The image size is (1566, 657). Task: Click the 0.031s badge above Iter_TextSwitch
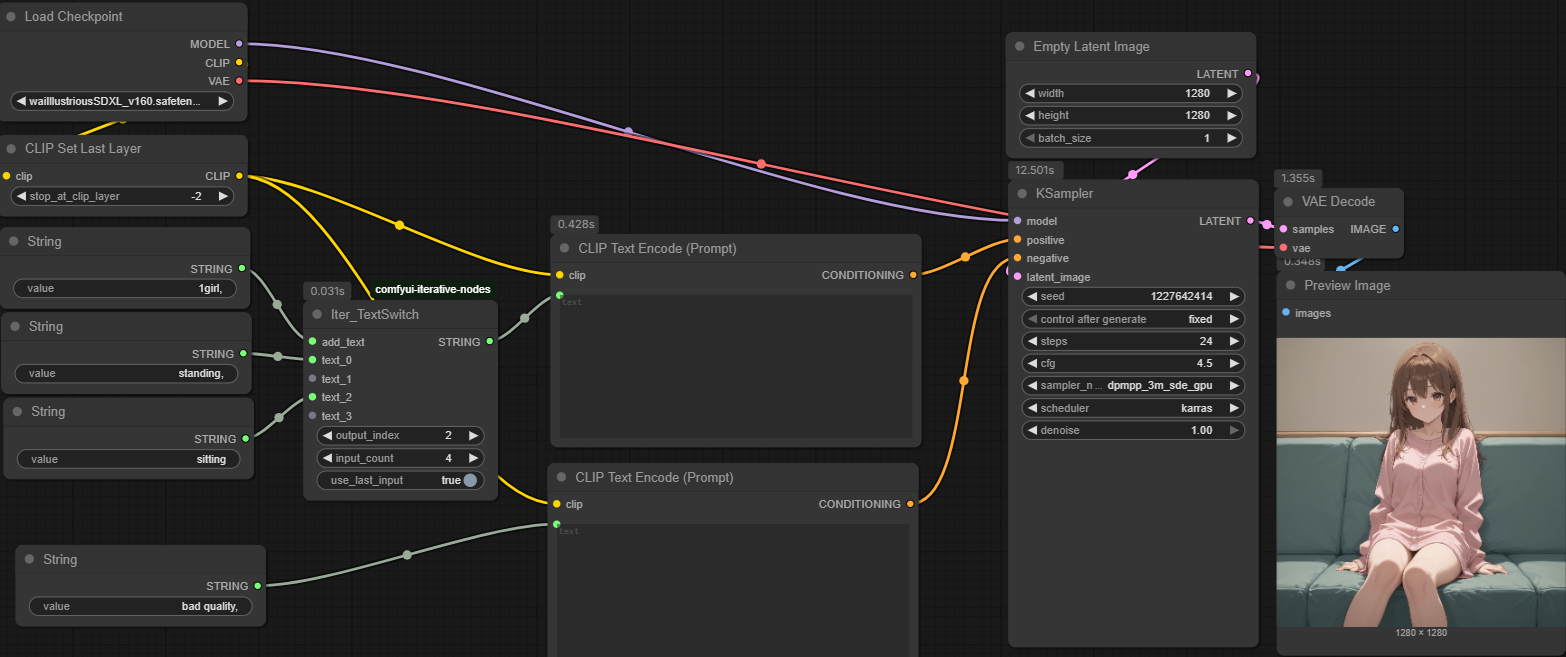[328, 291]
